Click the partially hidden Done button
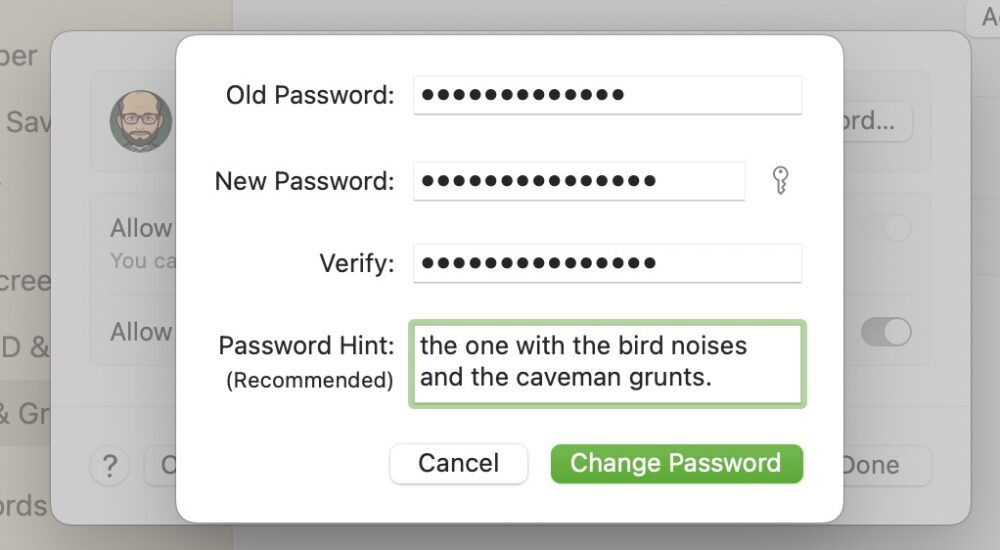This screenshot has height=550, width=1000. pos(882,465)
